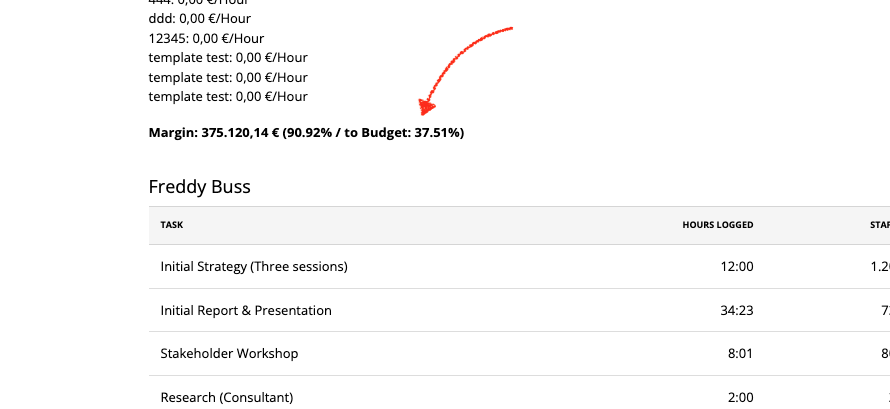
Task: Click the red arrow annotation head
Action: pyautogui.click(x=426, y=107)
